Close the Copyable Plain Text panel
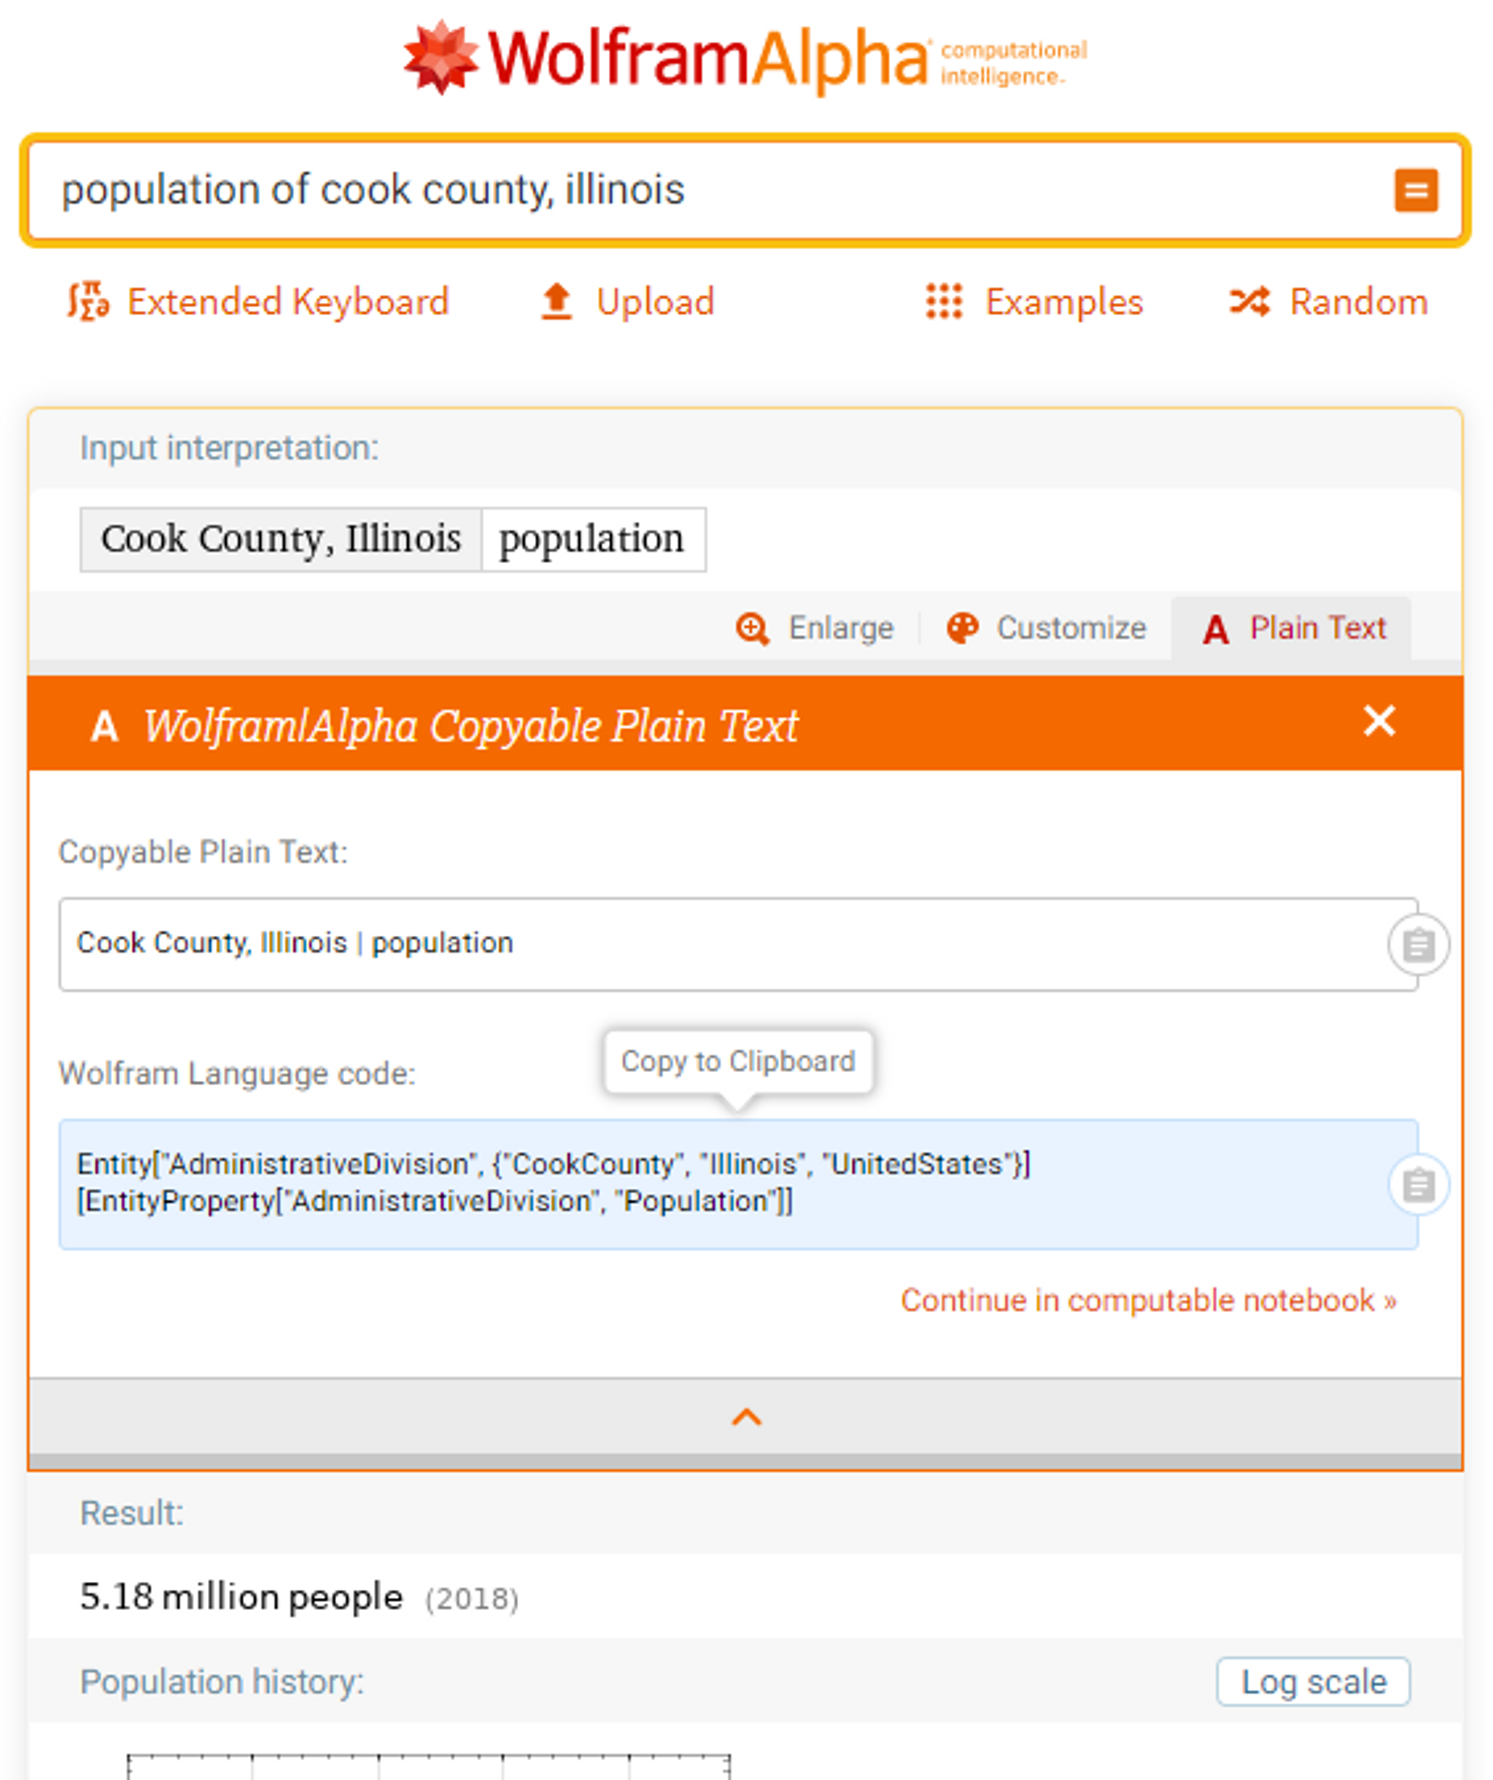This screenshot has width=1493, height=1780. [1379, 721]
